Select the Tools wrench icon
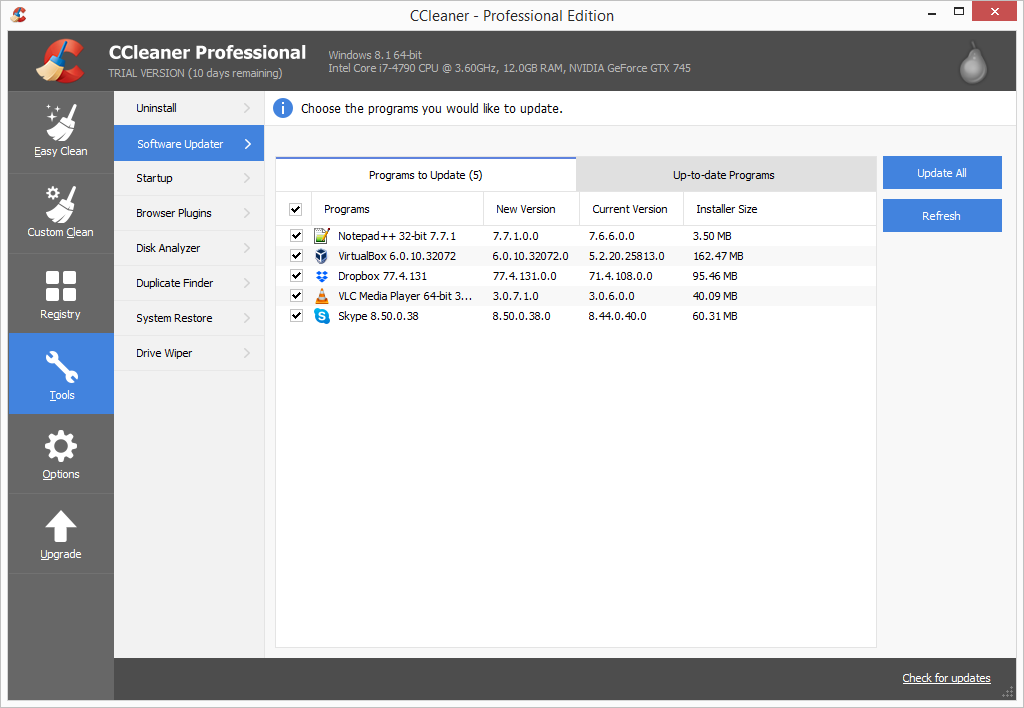 [60, 365]
